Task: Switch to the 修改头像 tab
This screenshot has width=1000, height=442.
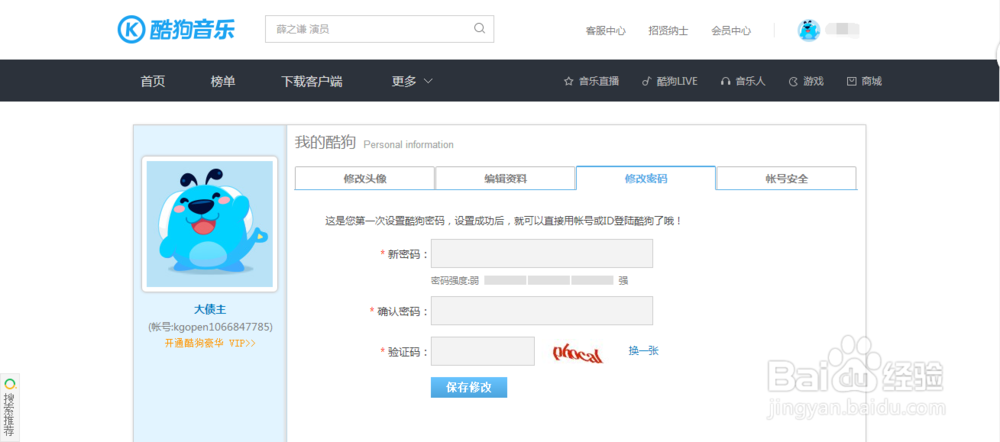Action: pos(365,179)
